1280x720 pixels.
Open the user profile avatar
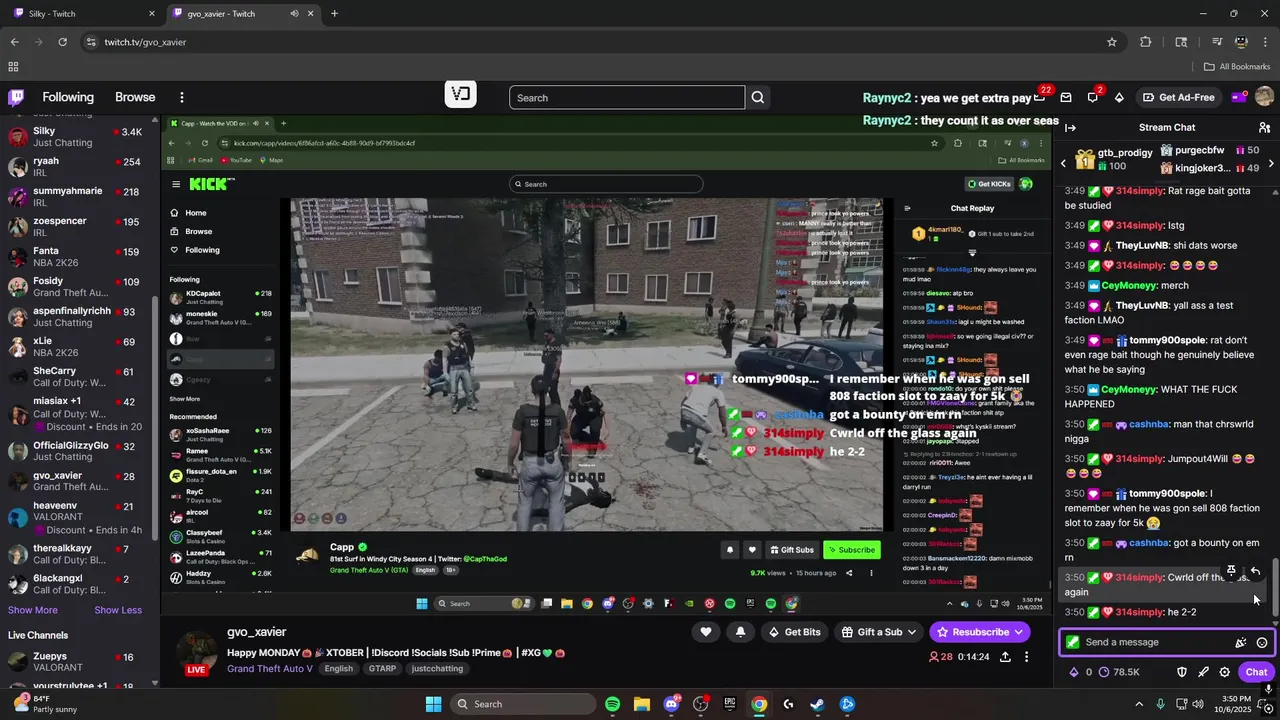click(x=1264, y=97)
